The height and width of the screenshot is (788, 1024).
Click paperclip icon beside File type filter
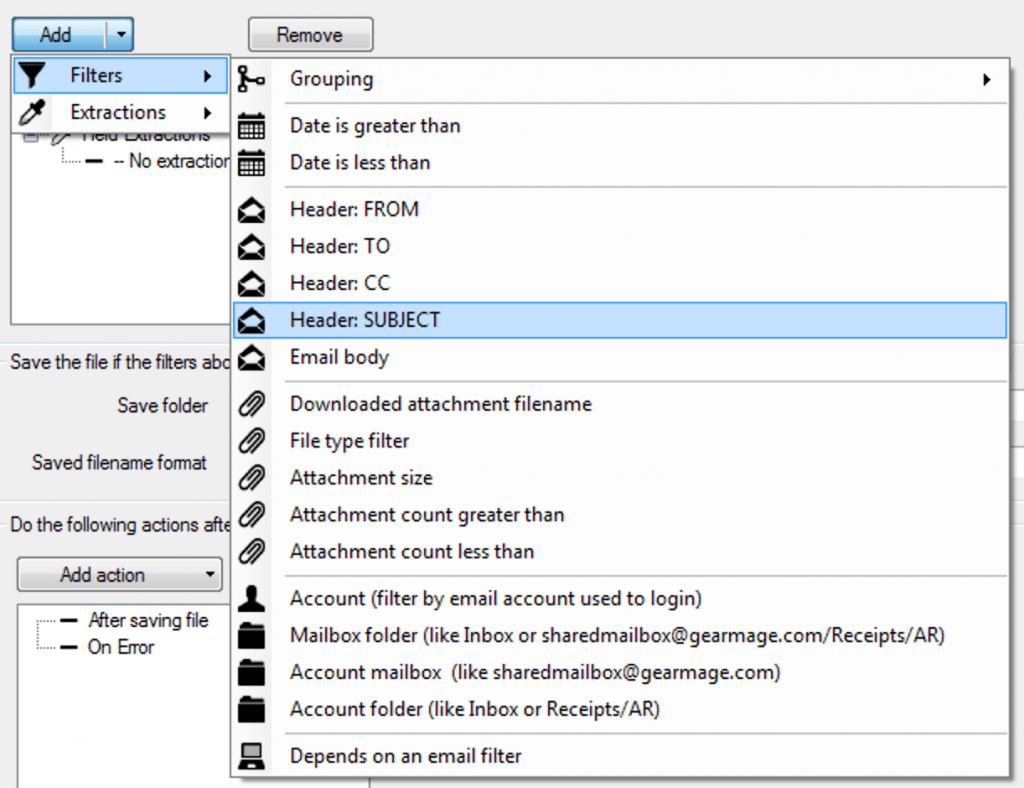point(252,441)
